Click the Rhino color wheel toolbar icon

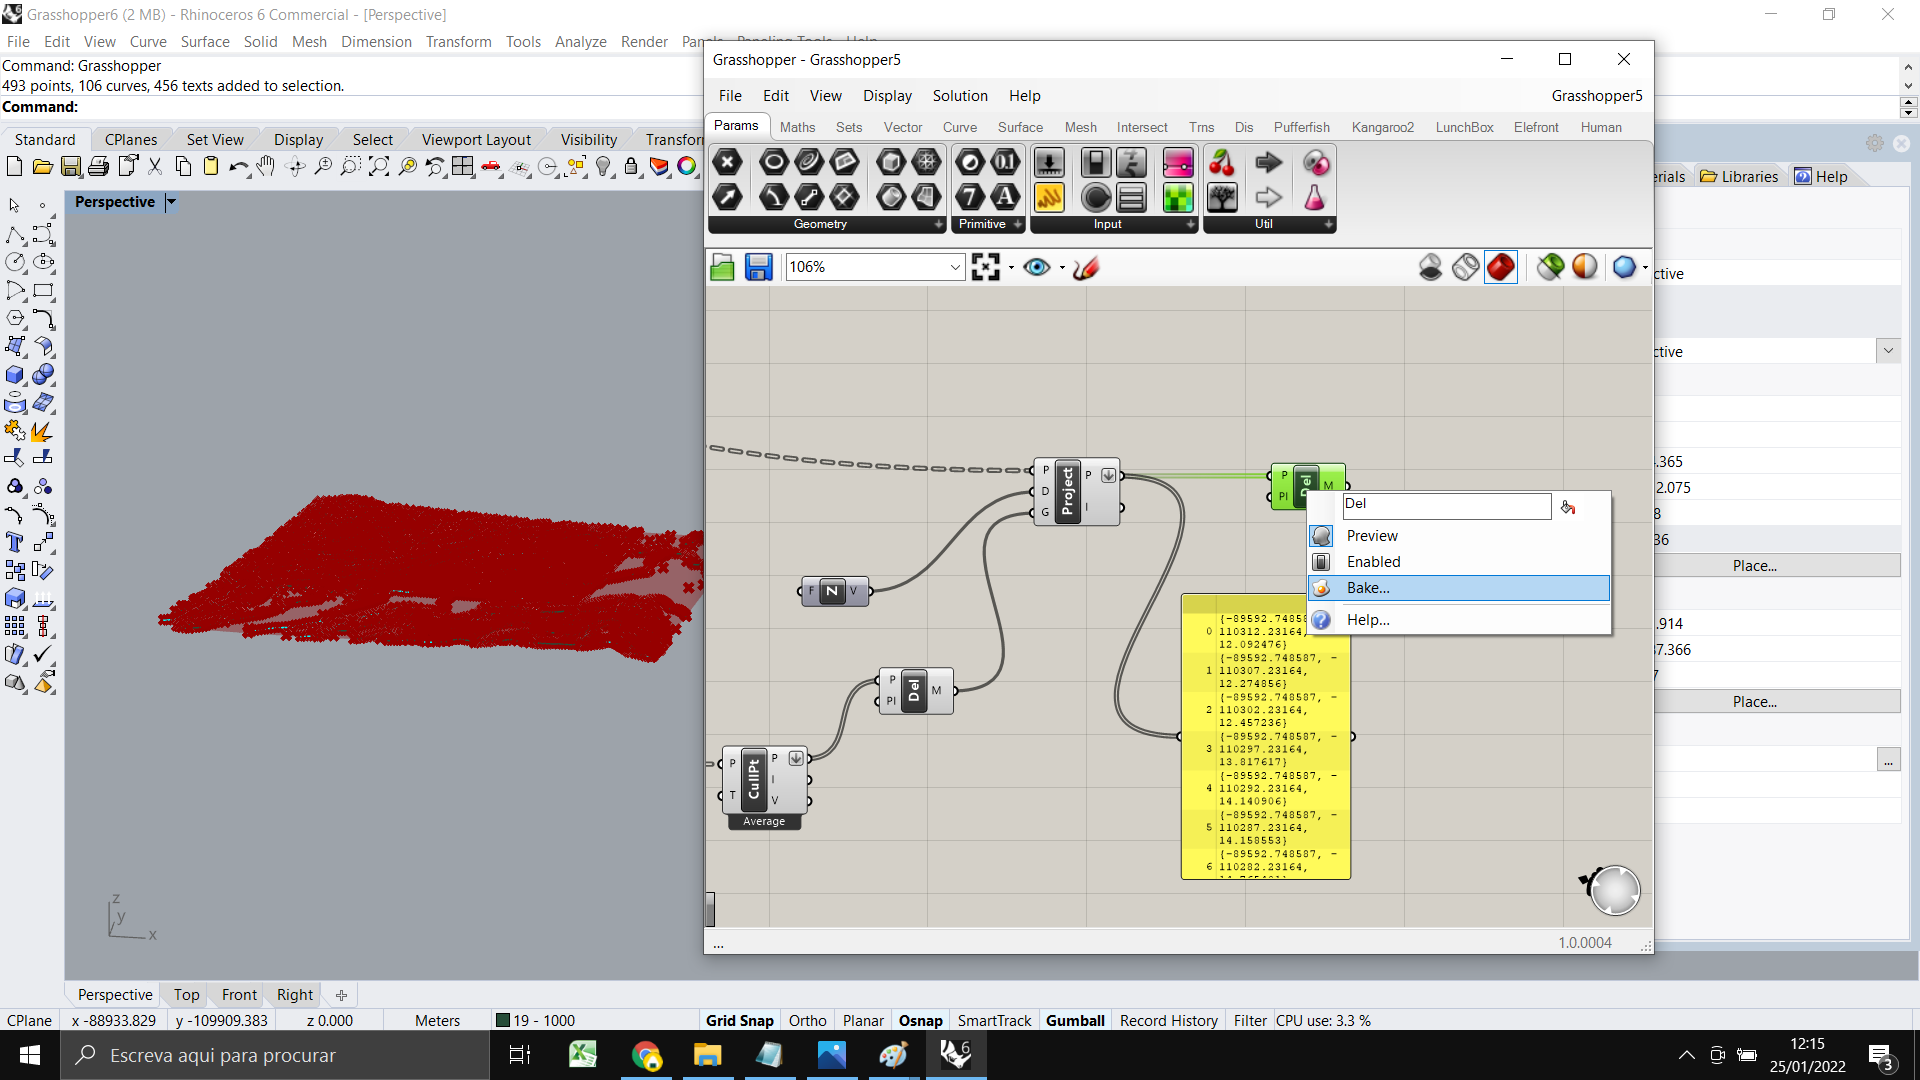click(x=687, y=166)
